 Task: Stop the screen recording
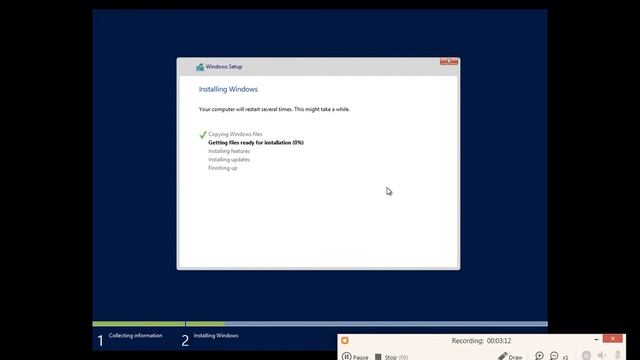(x=391, y=357)
